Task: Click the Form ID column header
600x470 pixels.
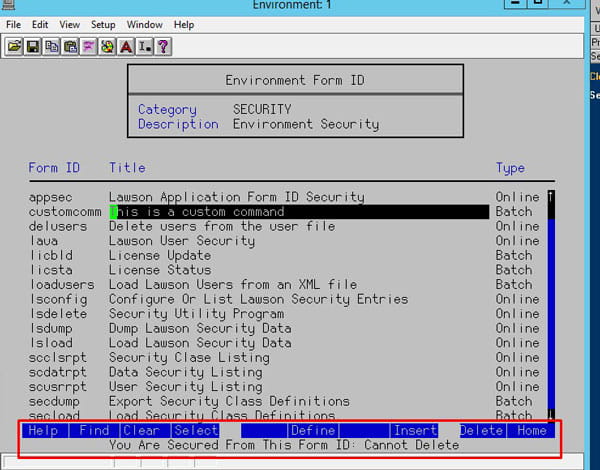Action: [54, 168]
